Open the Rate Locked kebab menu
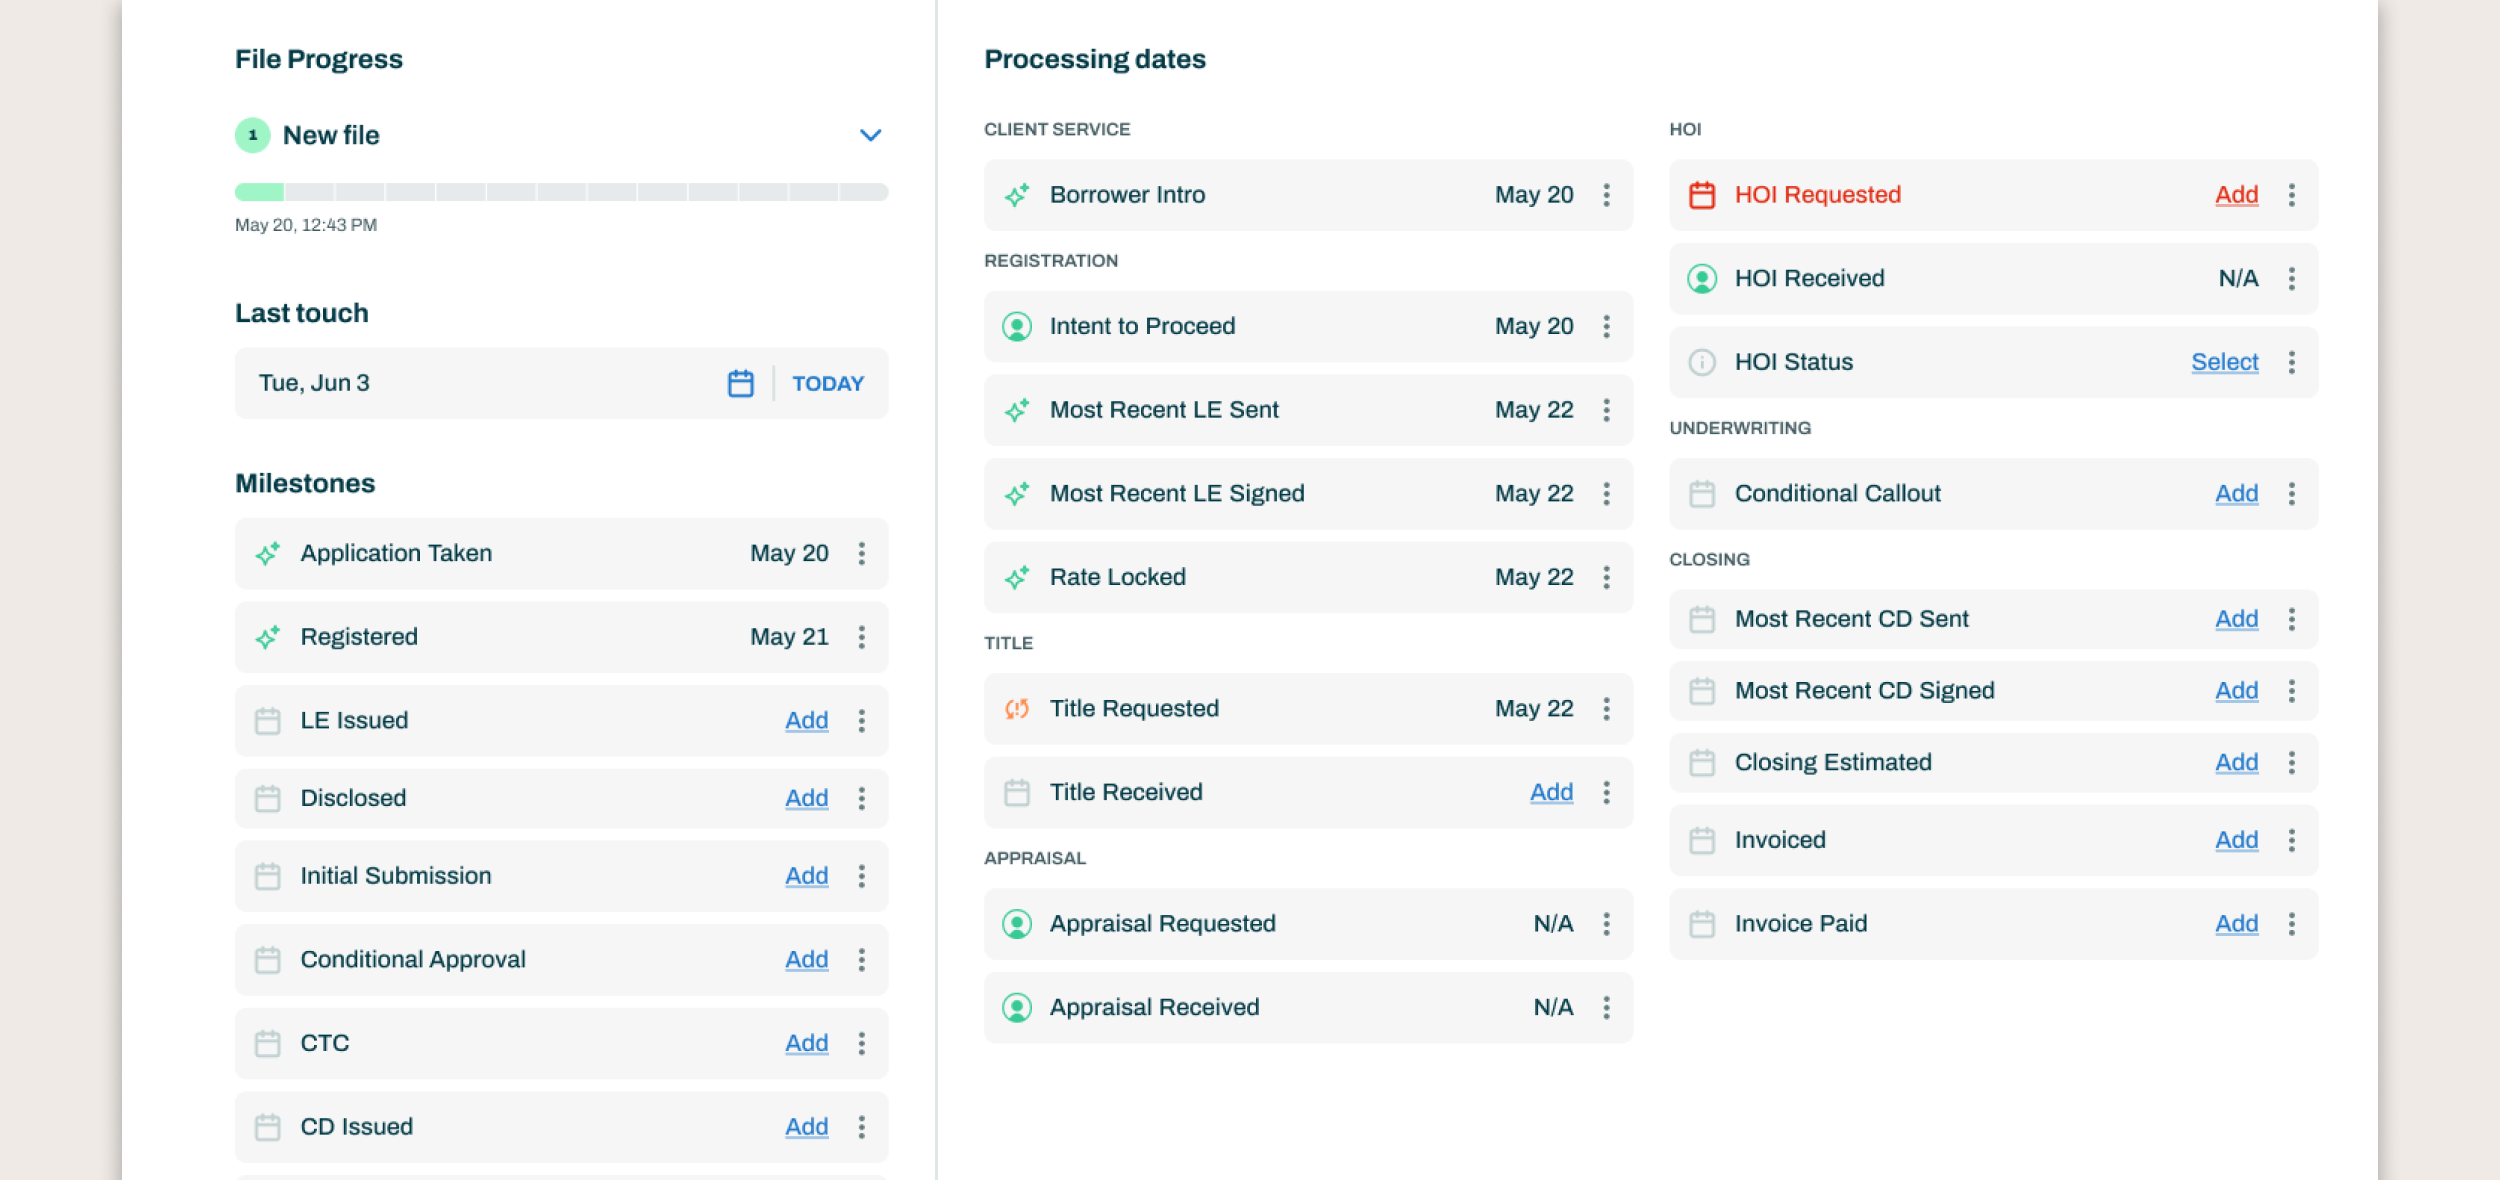The height and width of the screenshot is (1180, 2500). [1606, 577]
